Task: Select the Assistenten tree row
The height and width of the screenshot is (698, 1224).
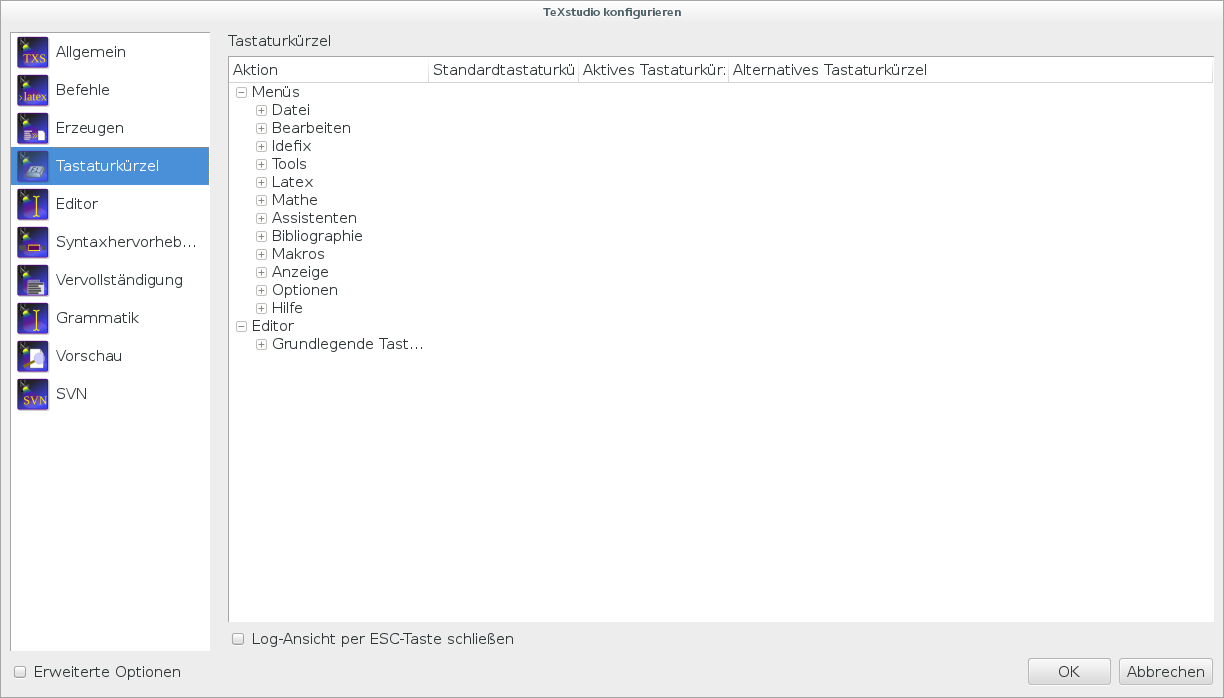Action: [x=314, y=218]
